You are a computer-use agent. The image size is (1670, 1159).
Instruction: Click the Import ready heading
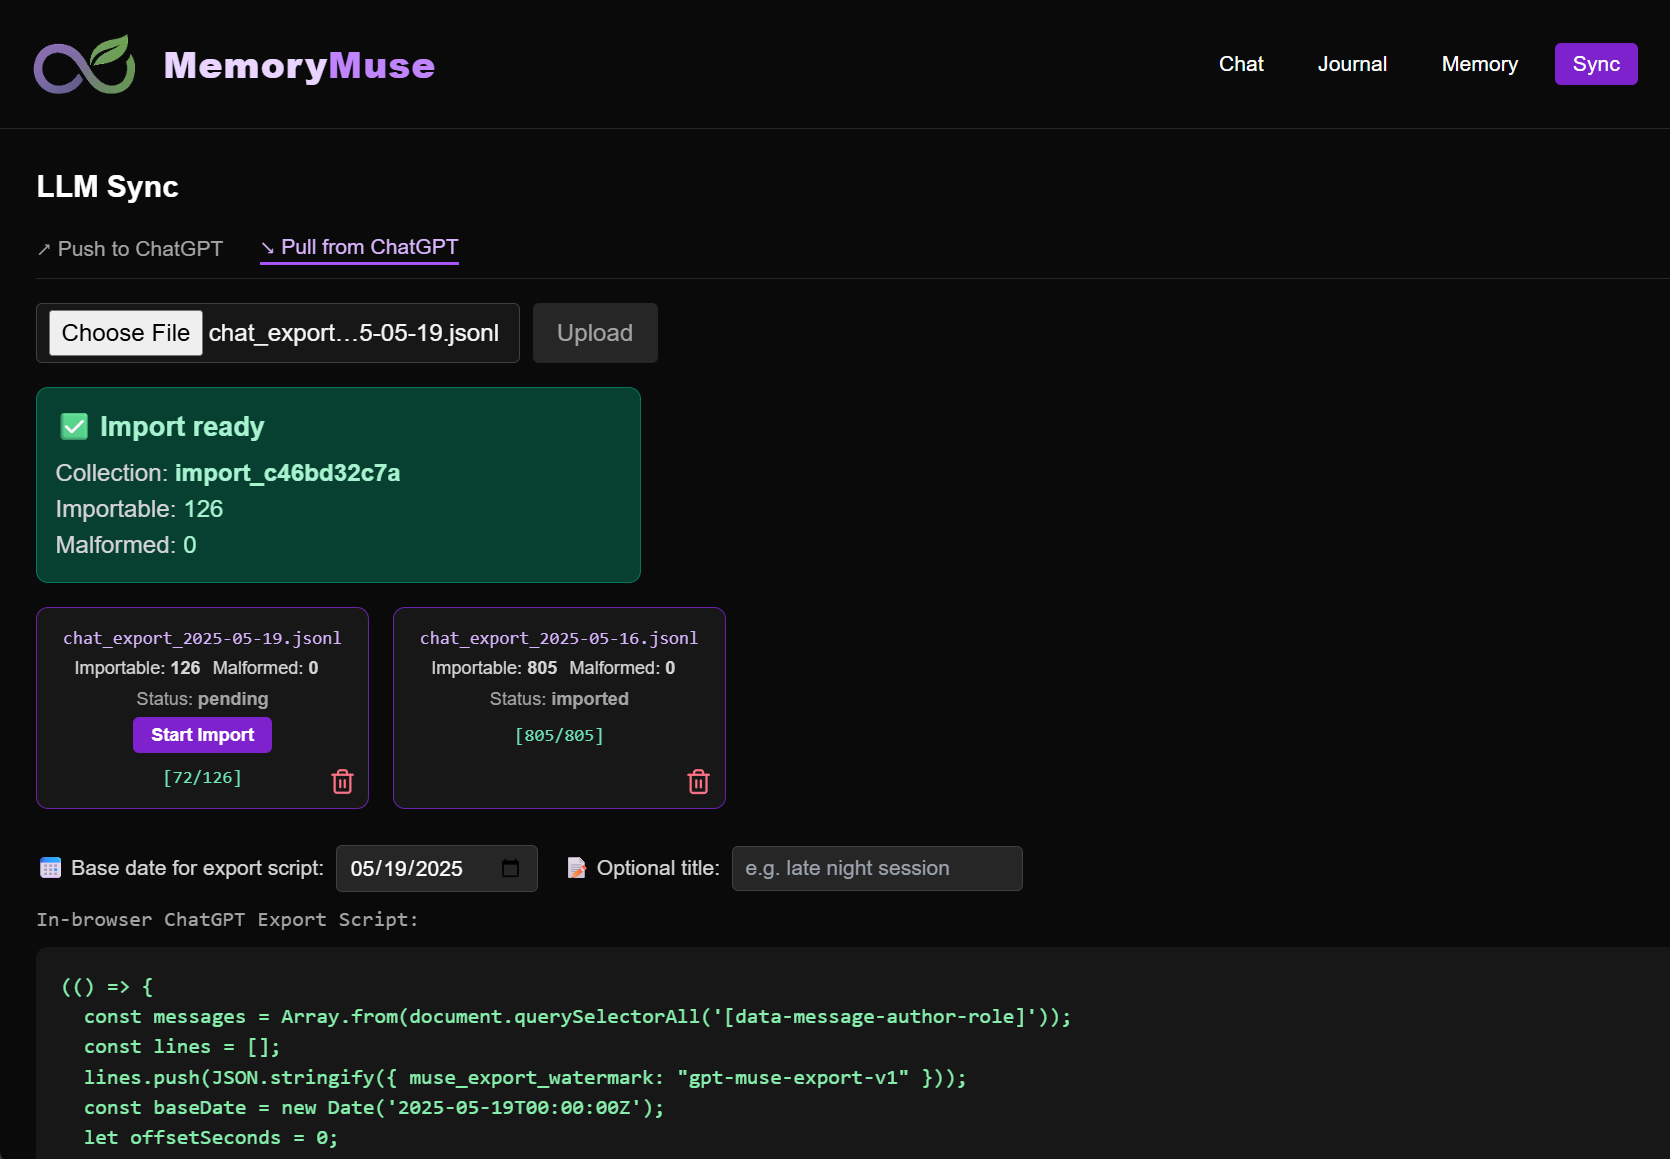click(182, 427)
